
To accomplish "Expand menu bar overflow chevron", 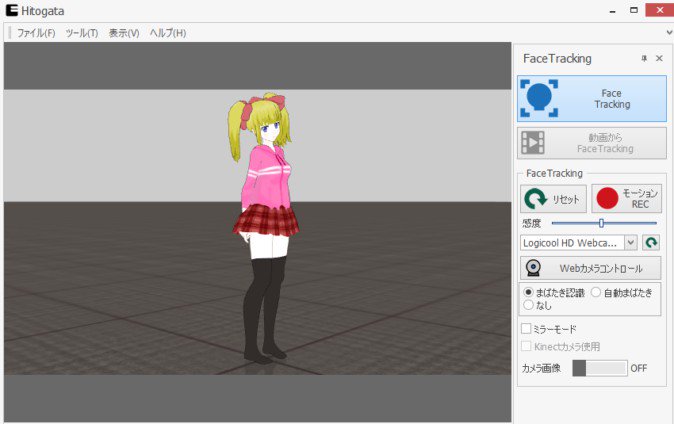I will (x=669, y=32).
